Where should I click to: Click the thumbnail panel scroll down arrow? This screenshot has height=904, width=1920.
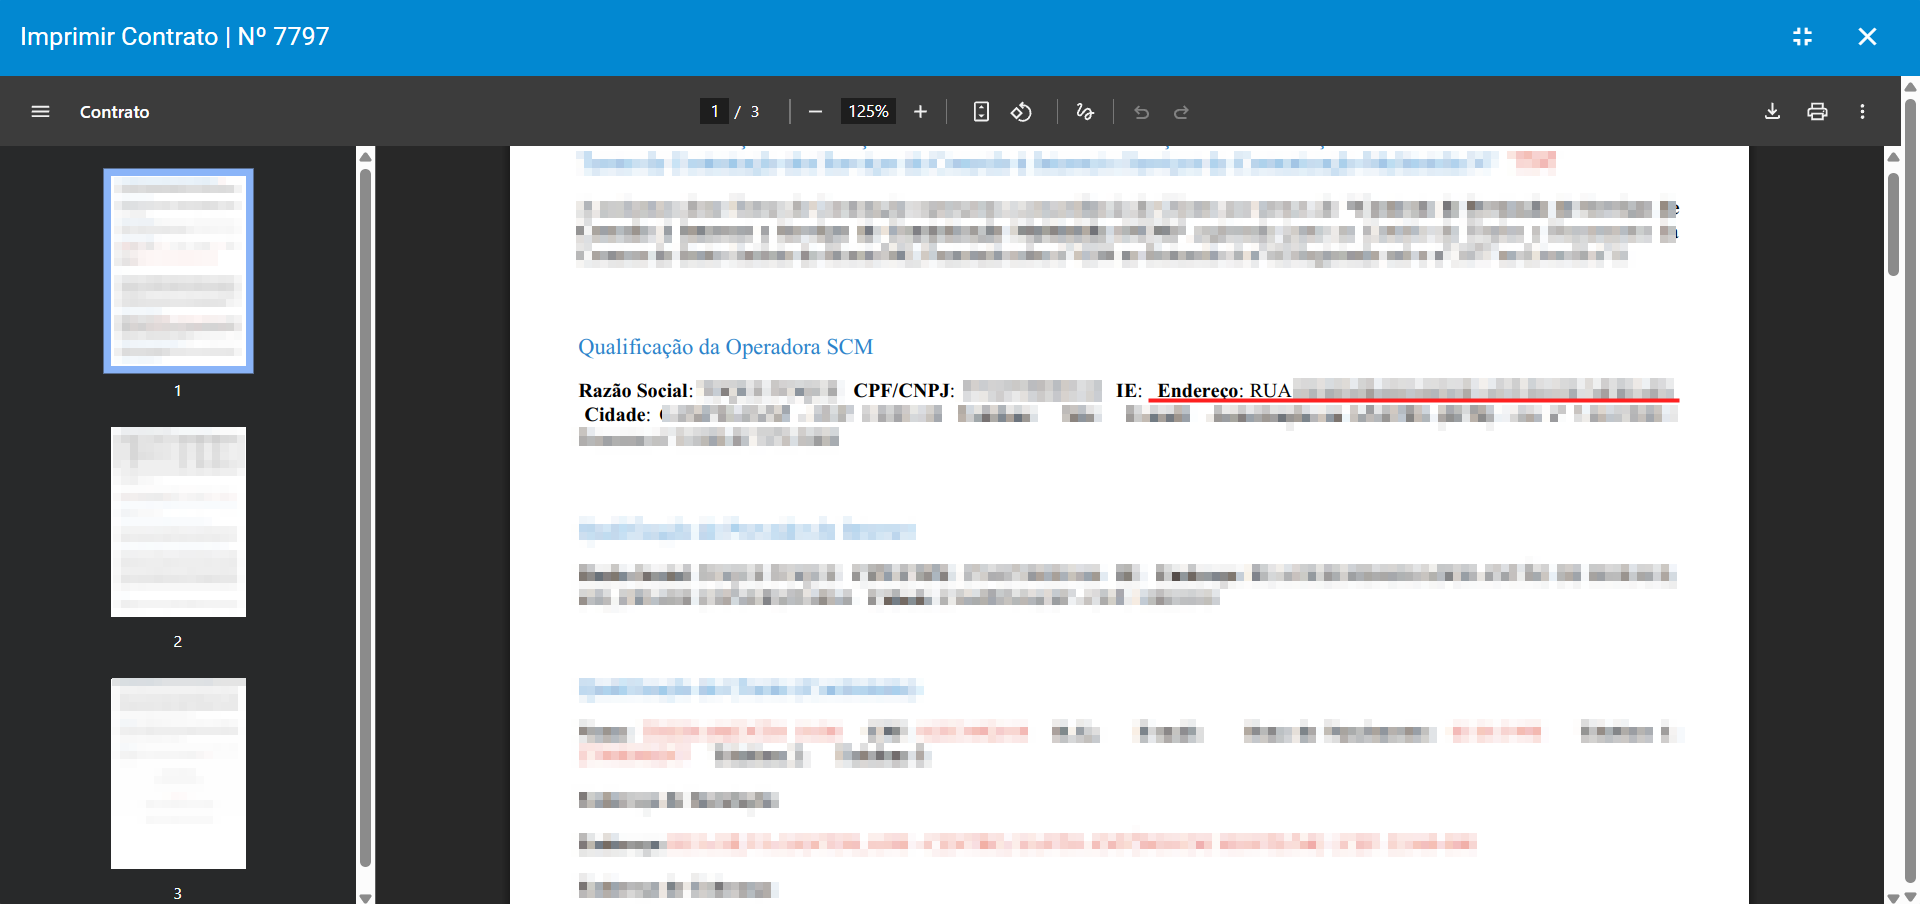point(366,897)
